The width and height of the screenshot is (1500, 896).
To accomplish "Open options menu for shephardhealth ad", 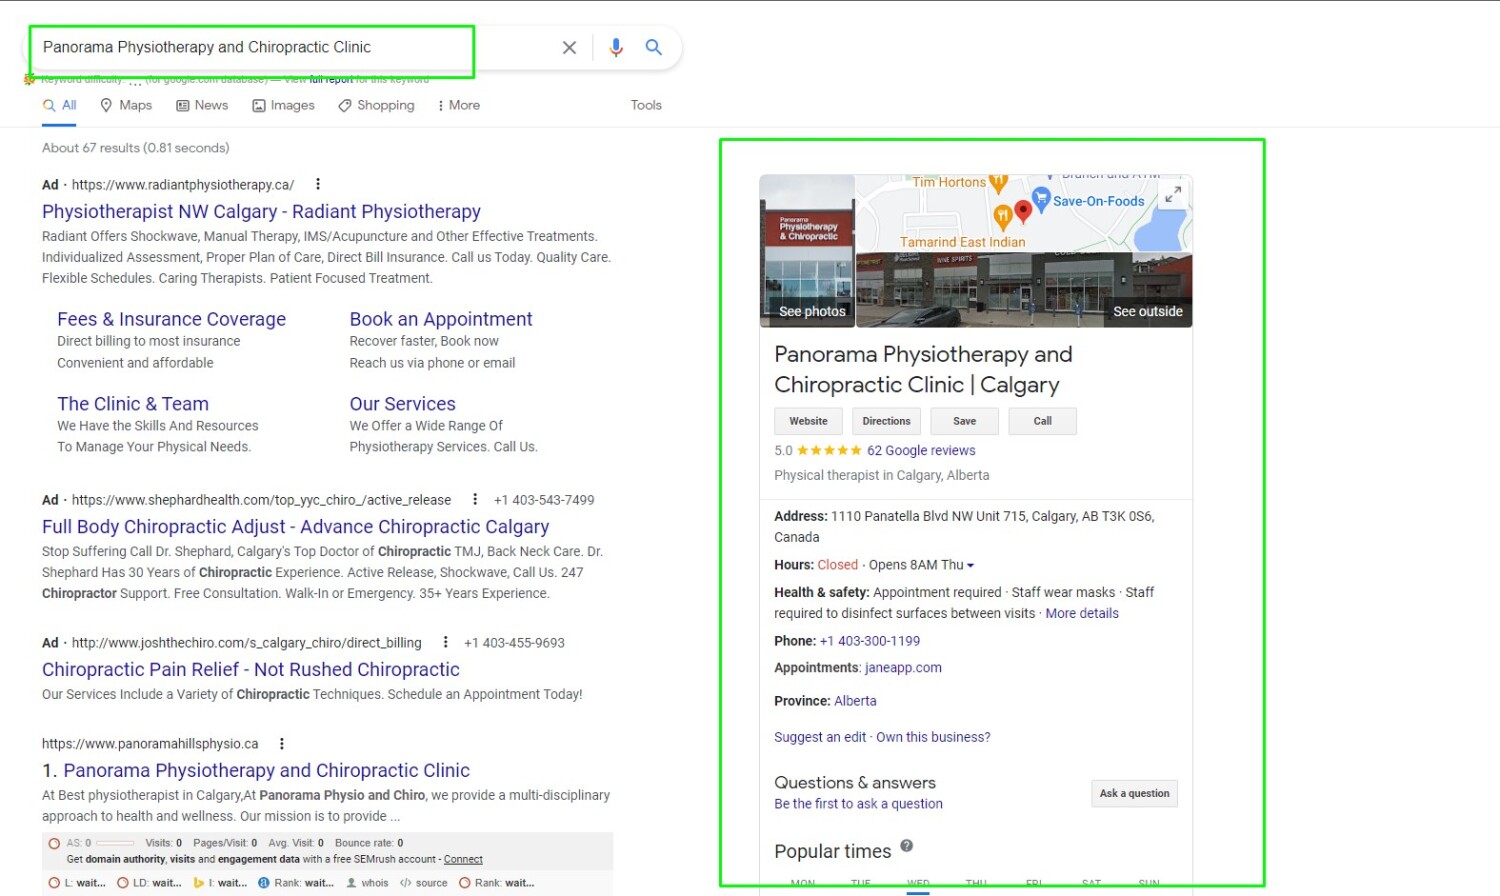I will point(475,499).
